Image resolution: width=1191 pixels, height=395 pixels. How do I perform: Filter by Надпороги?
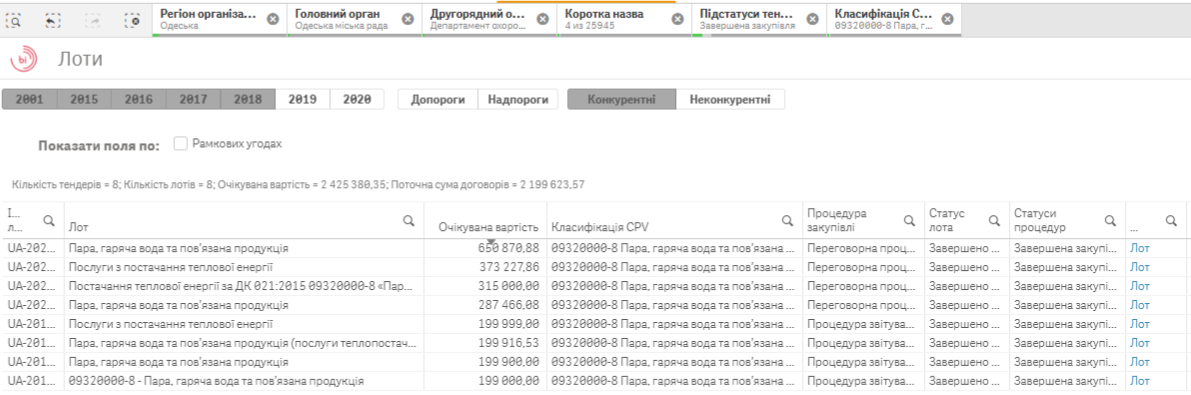tap(517, 100)
